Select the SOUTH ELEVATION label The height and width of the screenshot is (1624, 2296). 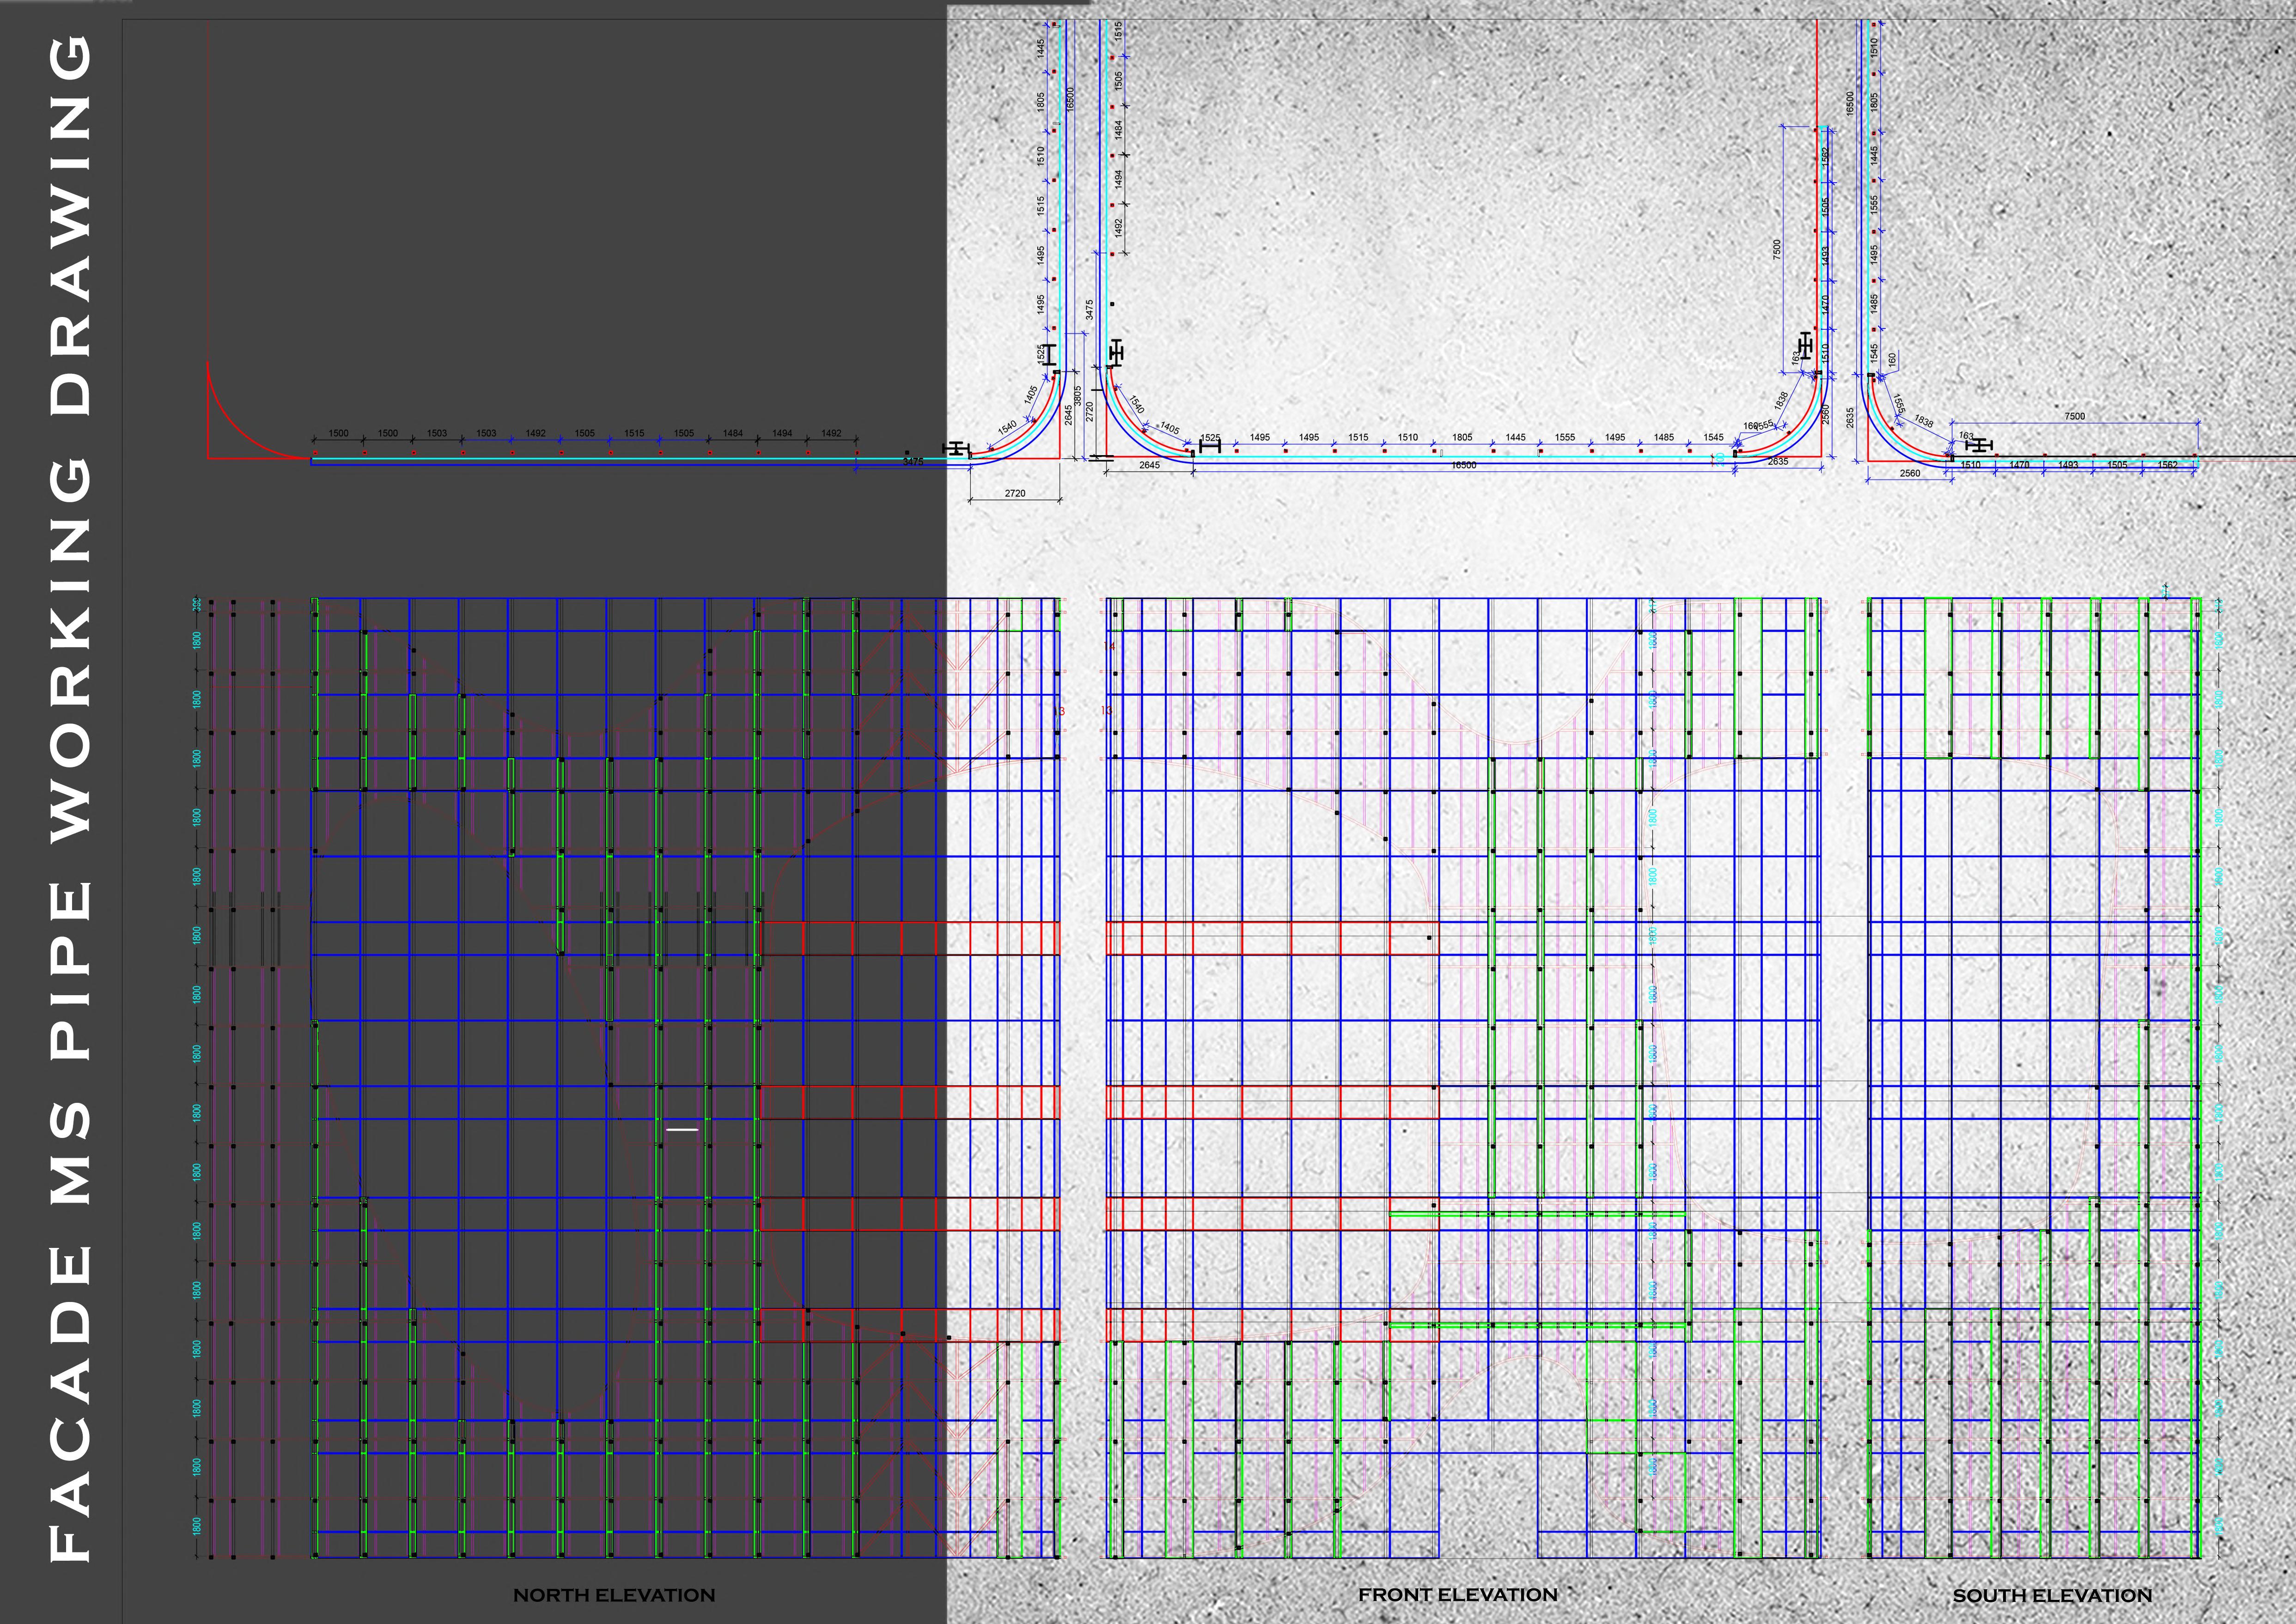(2052, 1595)
